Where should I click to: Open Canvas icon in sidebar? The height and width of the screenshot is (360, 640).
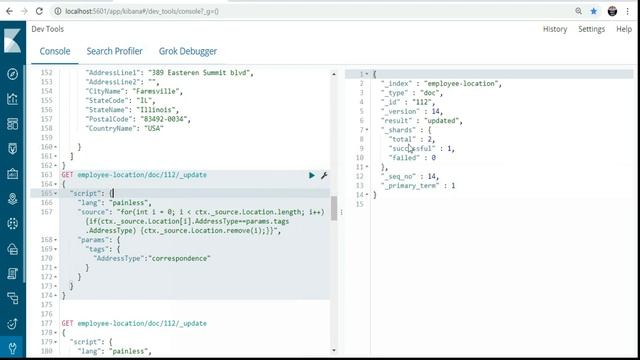12,173
